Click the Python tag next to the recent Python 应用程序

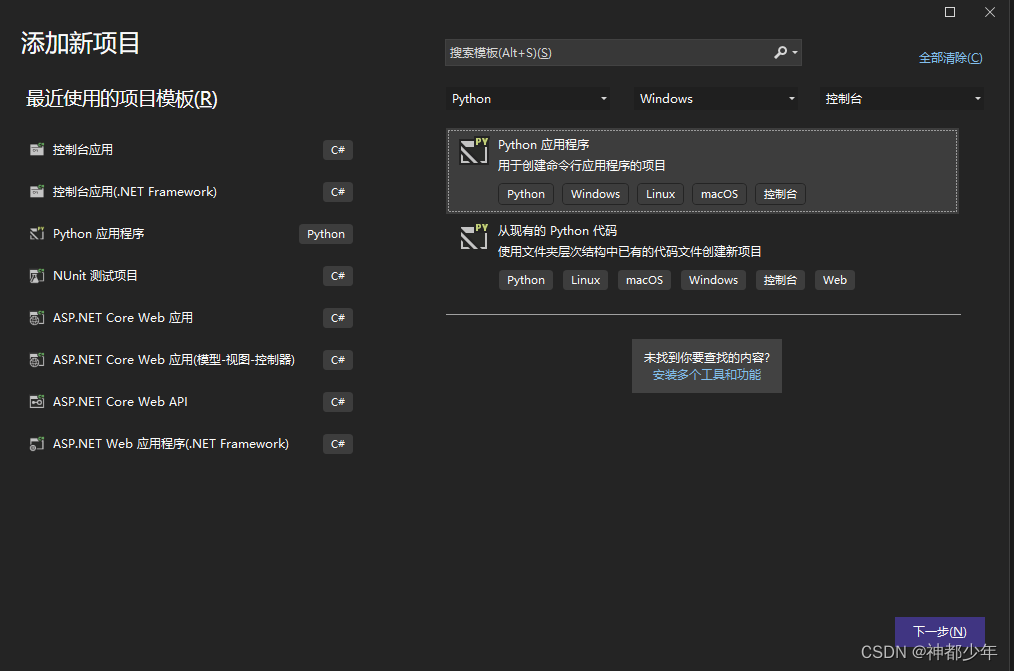coord(326,234)
